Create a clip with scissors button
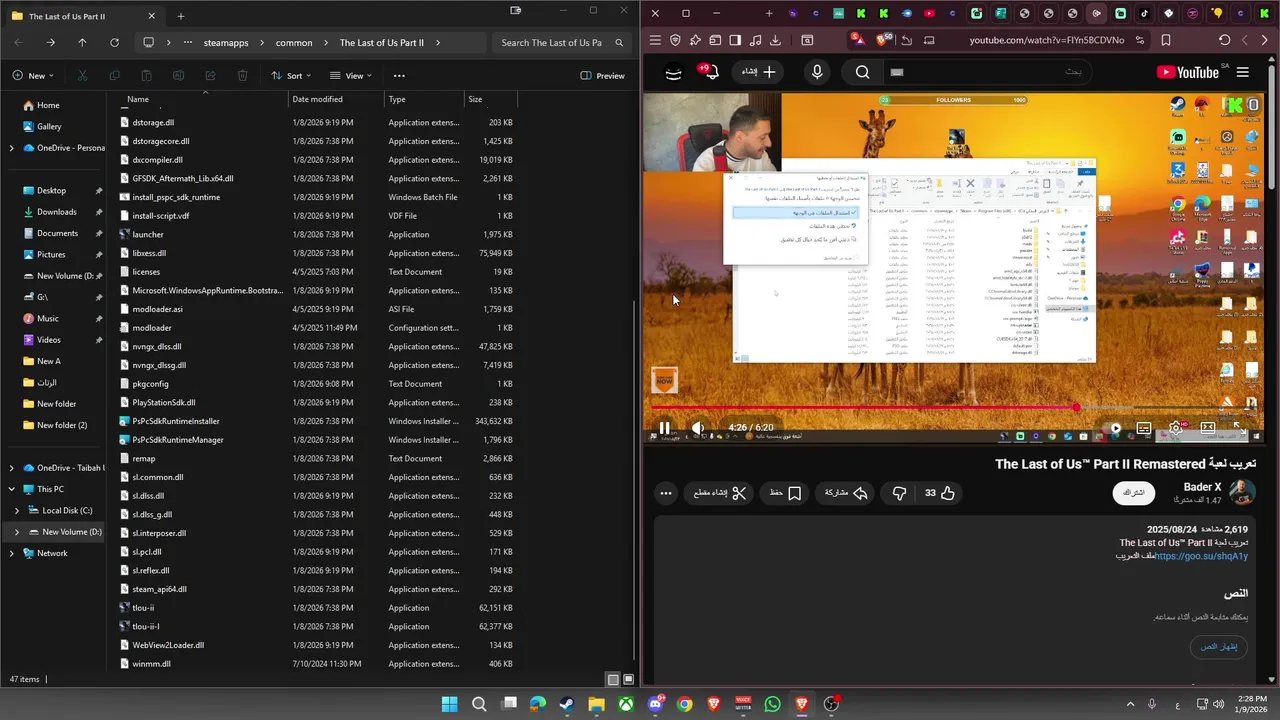 [720, 493]
